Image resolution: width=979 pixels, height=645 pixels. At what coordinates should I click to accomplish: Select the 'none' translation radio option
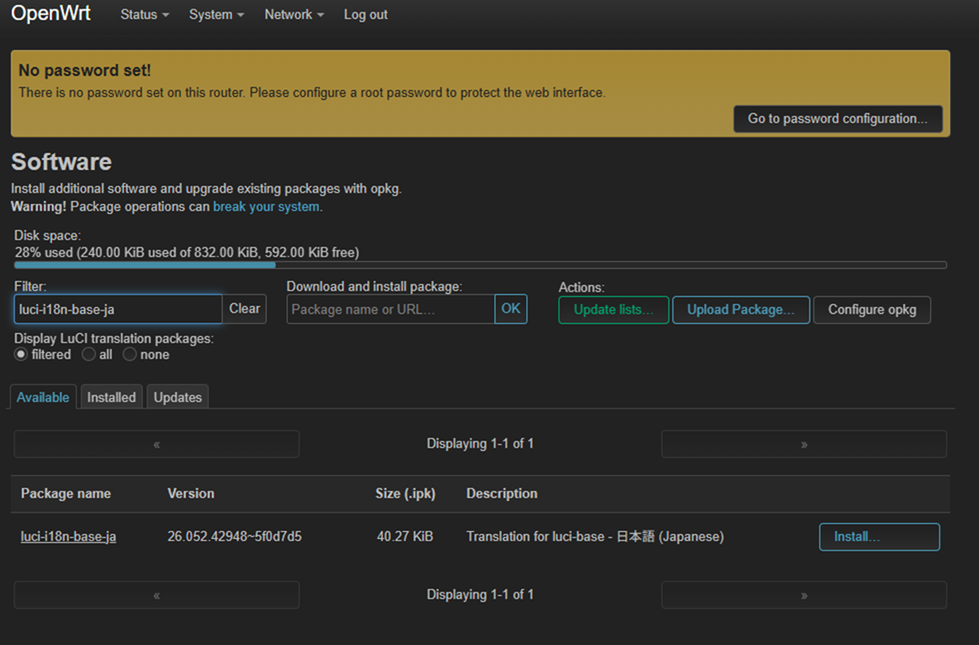click(x=129, y=355)
